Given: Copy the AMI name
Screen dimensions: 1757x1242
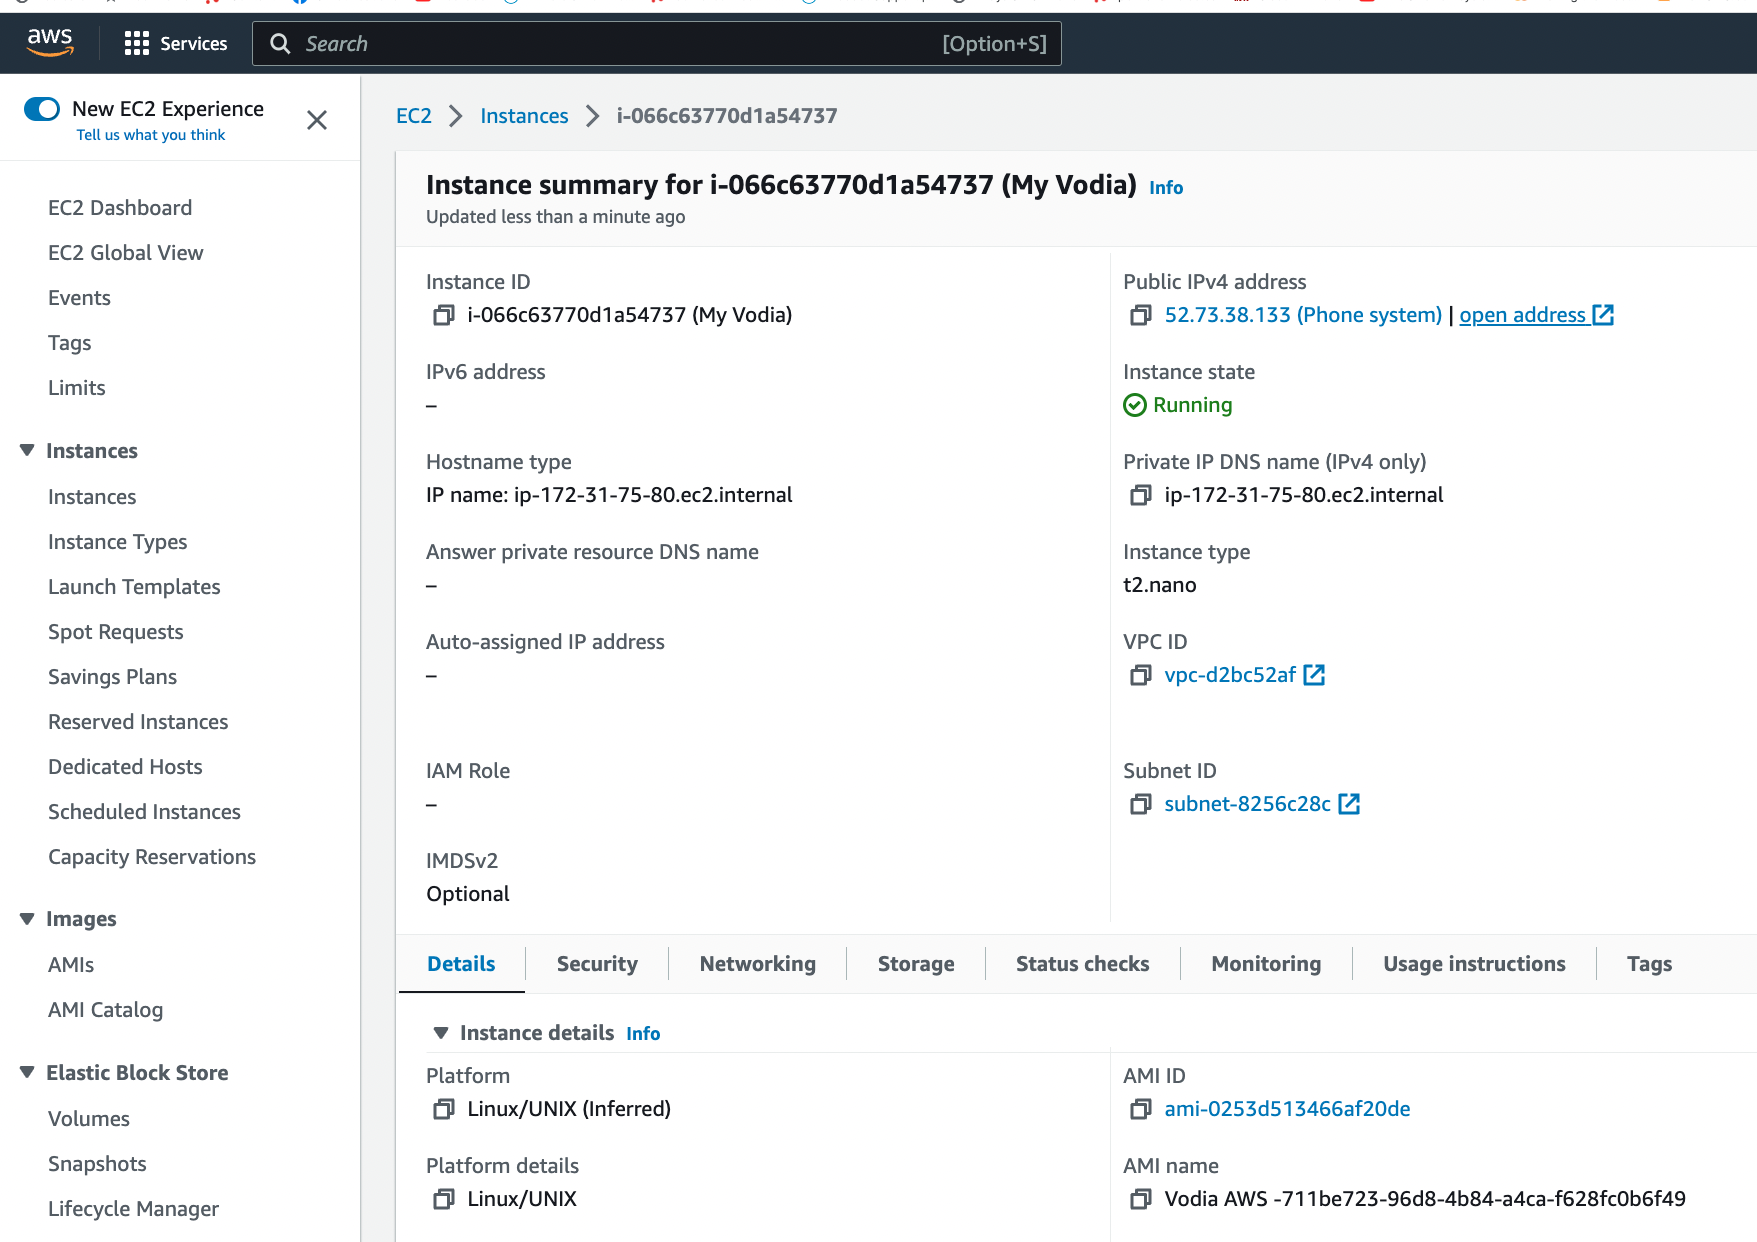Looking at the screenshot, I should click(x=1140, y=1199).
